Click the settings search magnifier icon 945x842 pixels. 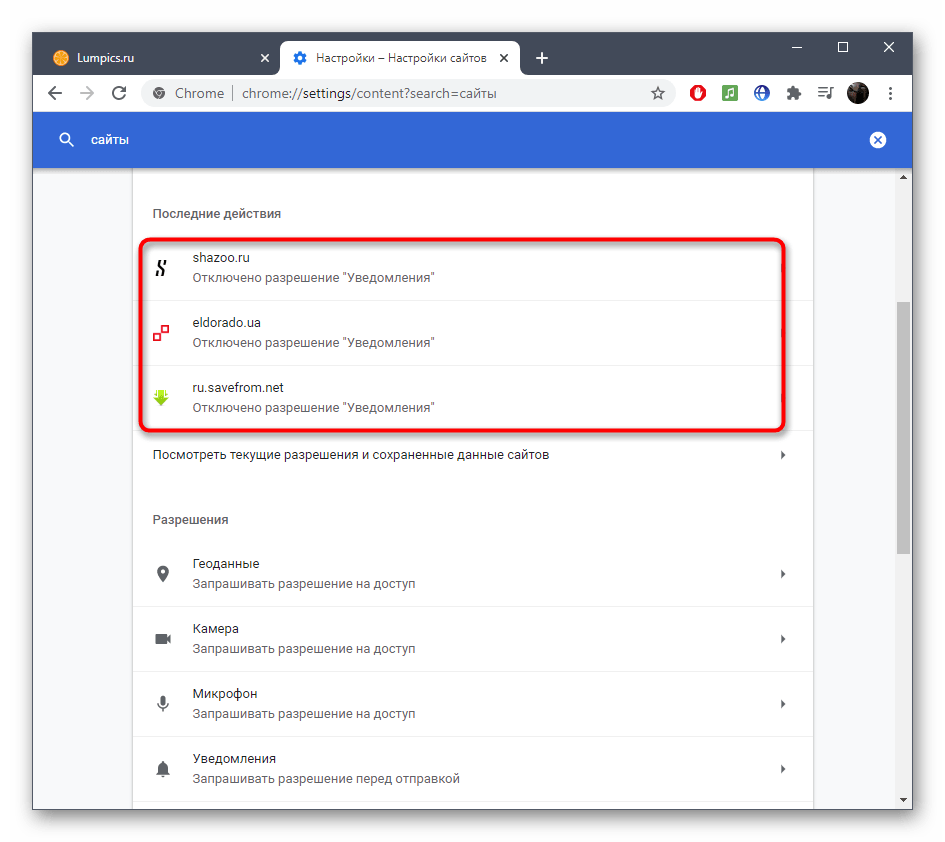point(66,140)
